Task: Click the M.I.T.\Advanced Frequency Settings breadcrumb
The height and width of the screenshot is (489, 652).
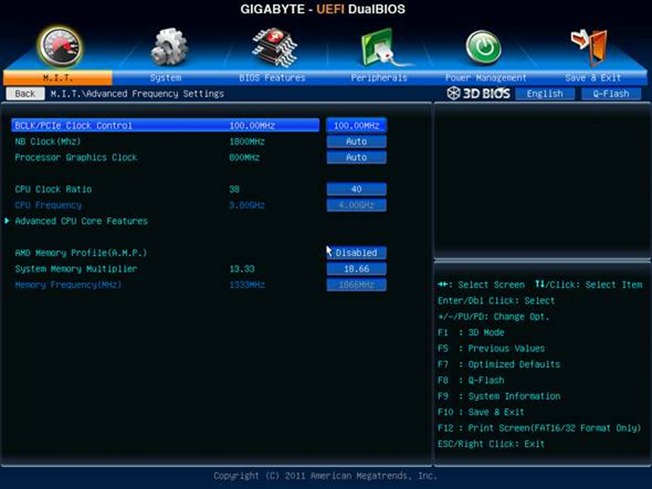Action: [x=137, y=94]
